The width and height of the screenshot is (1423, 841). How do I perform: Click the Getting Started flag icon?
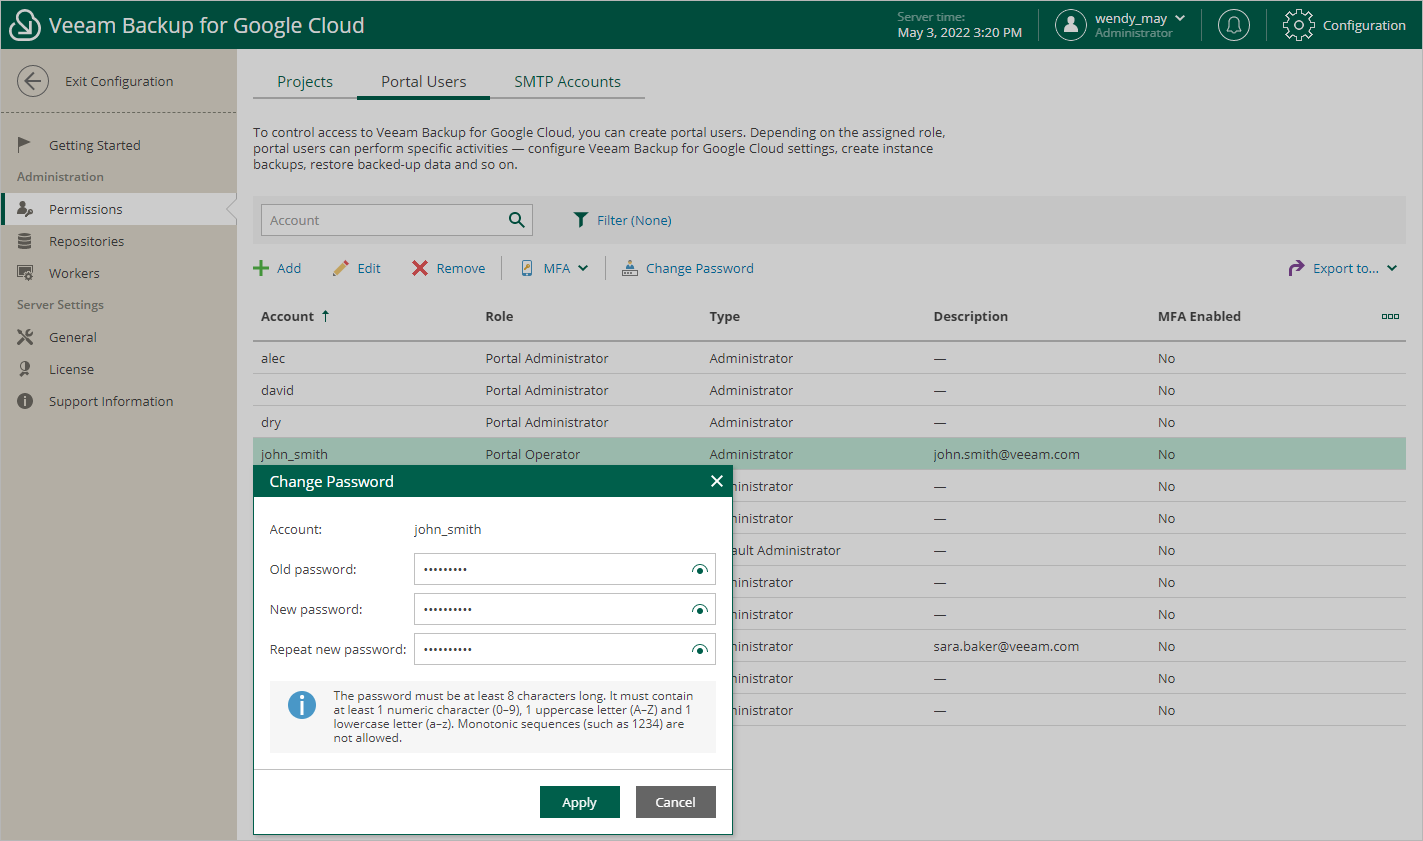pos(25,145)
